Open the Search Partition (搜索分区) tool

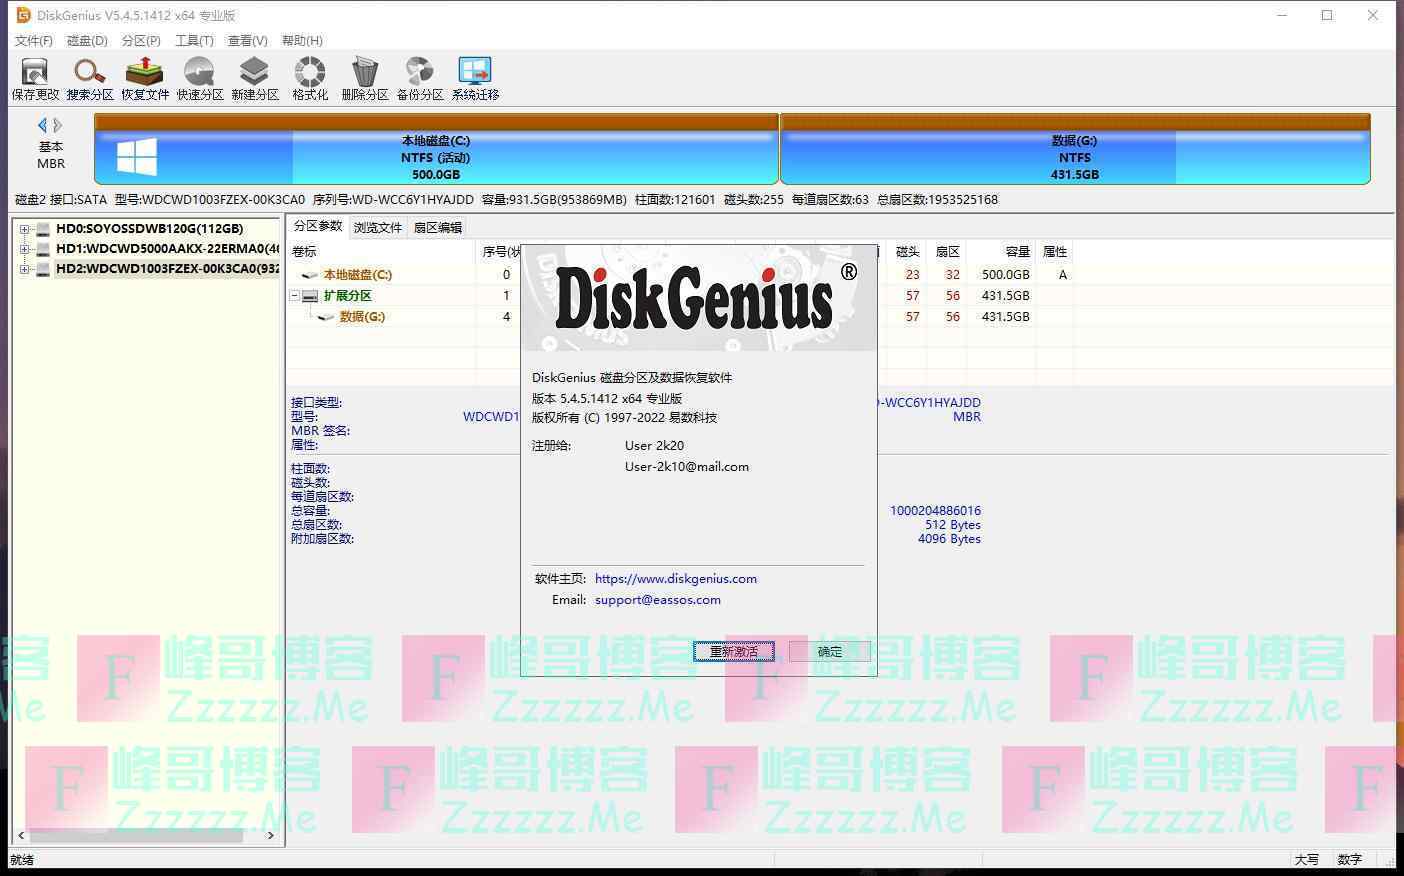coord(90,79)
